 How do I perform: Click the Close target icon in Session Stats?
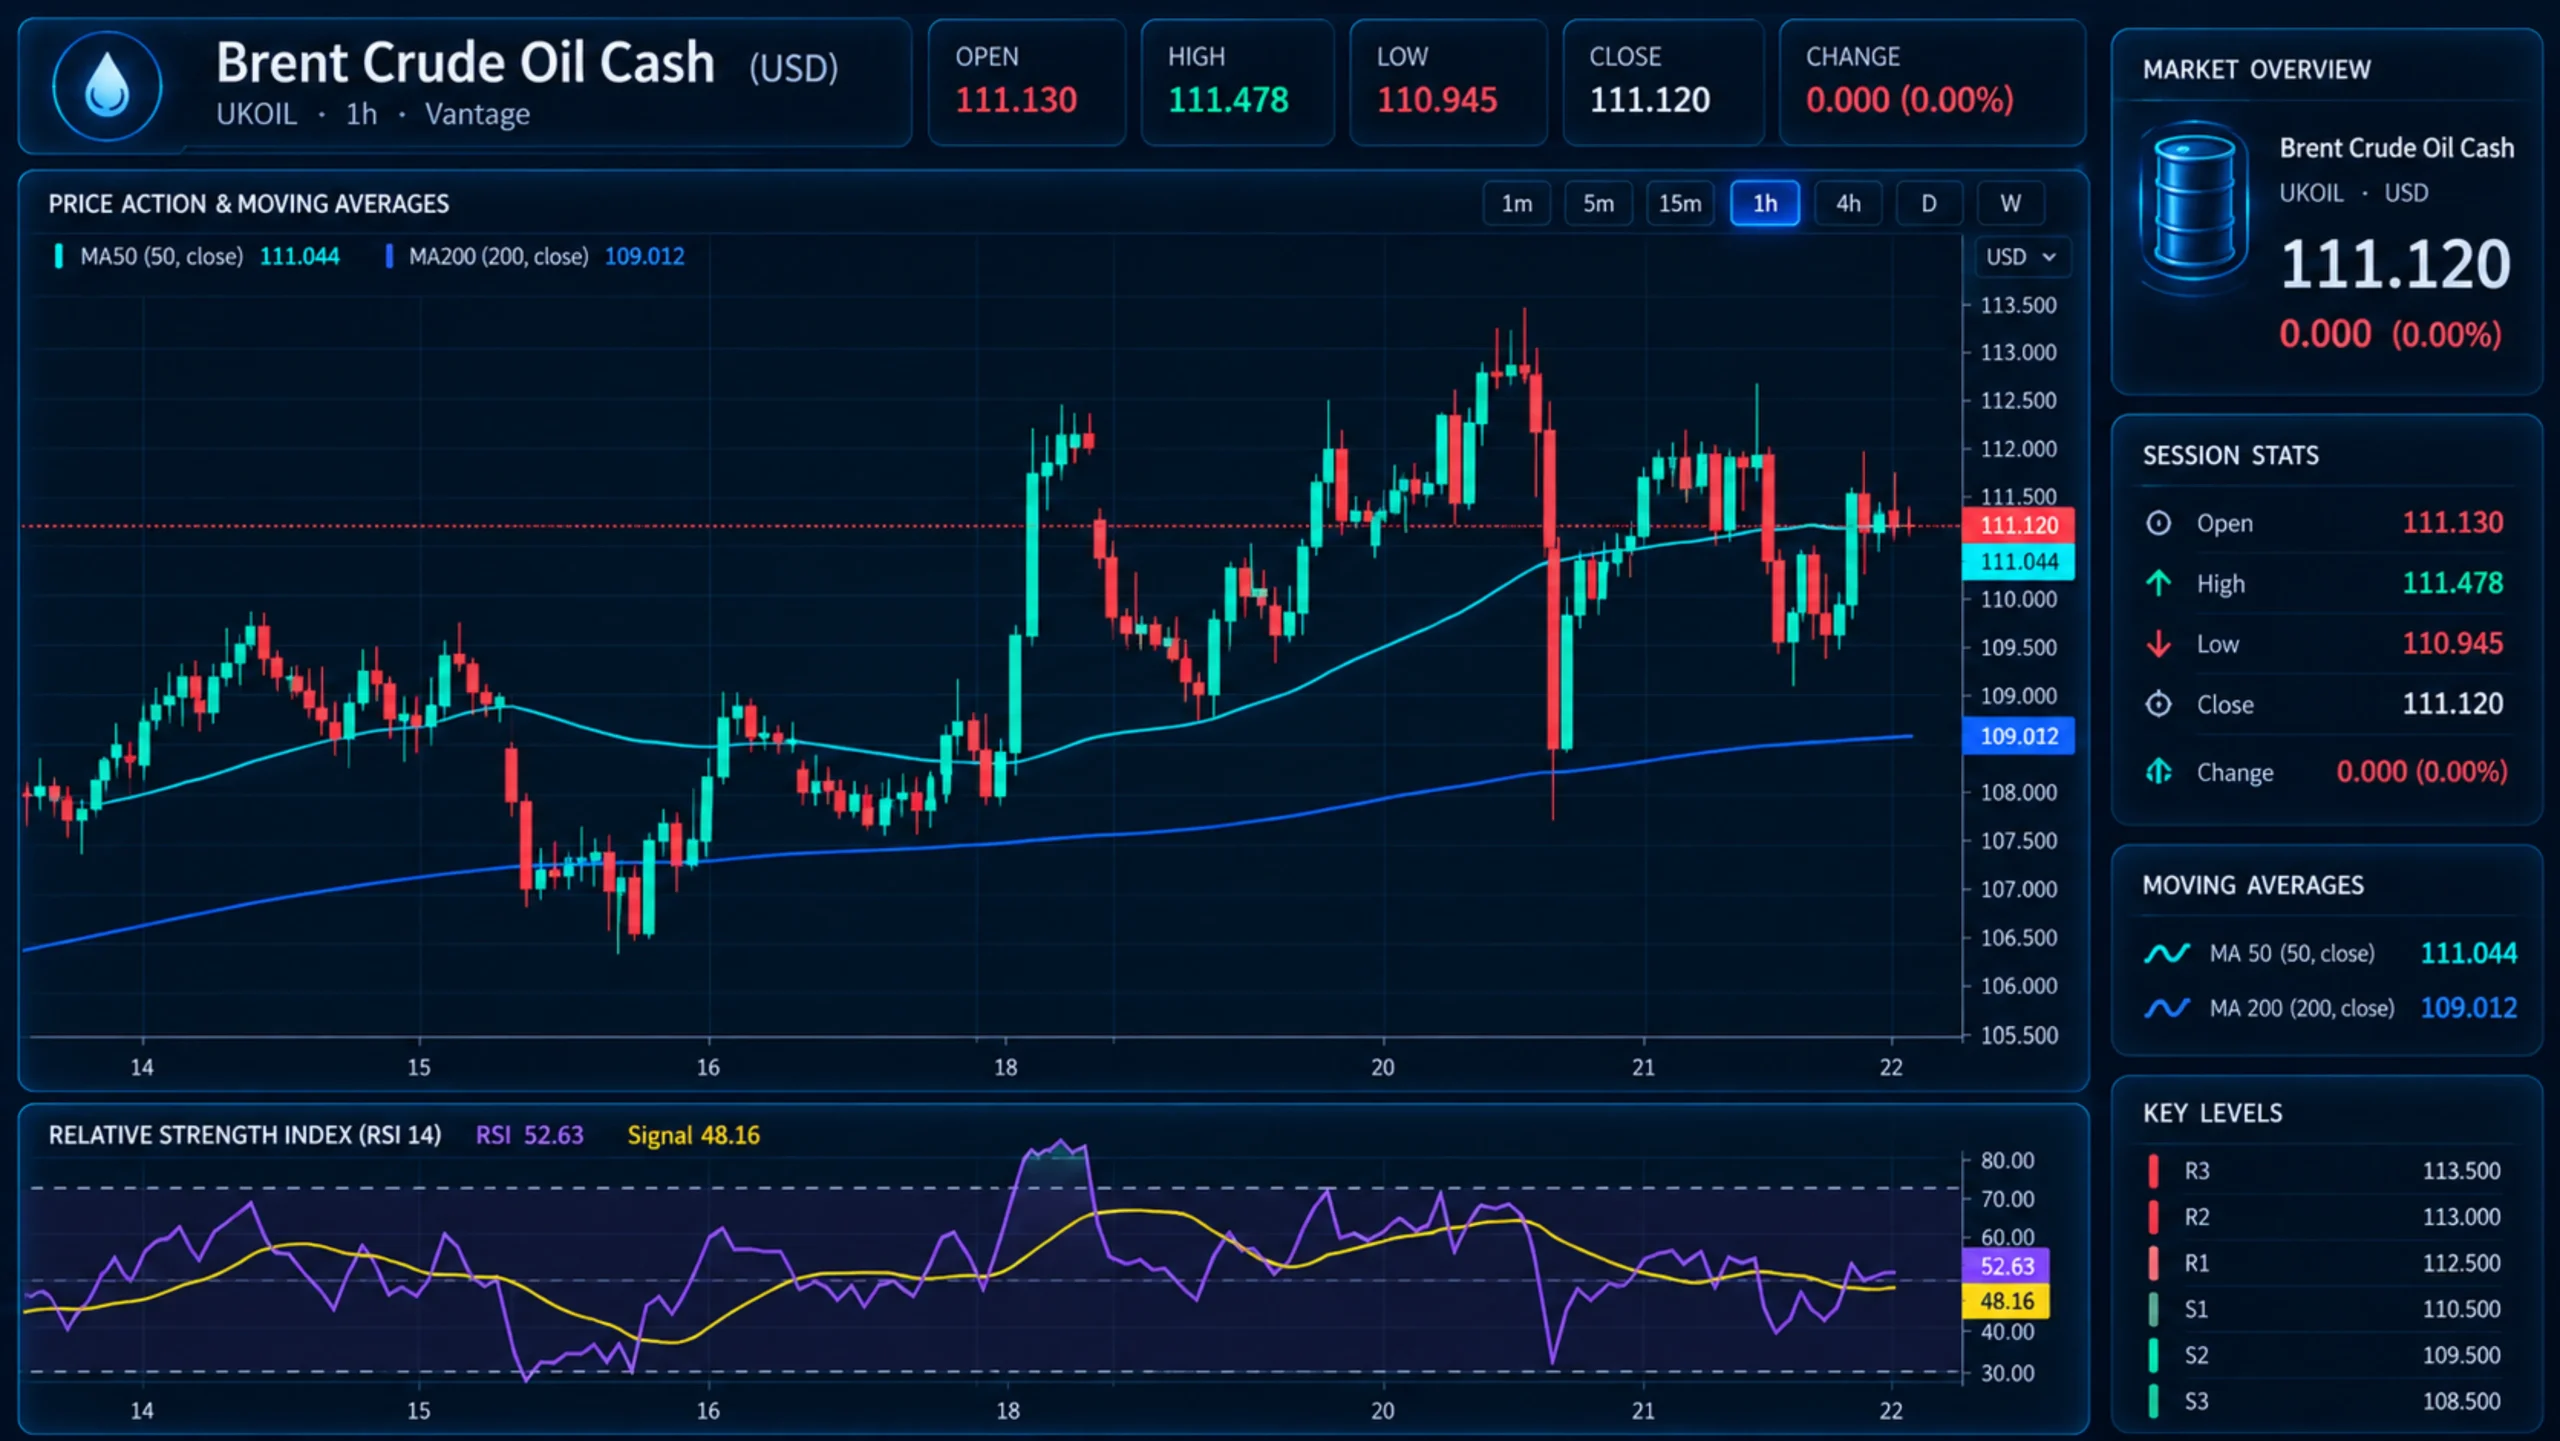2158,704
